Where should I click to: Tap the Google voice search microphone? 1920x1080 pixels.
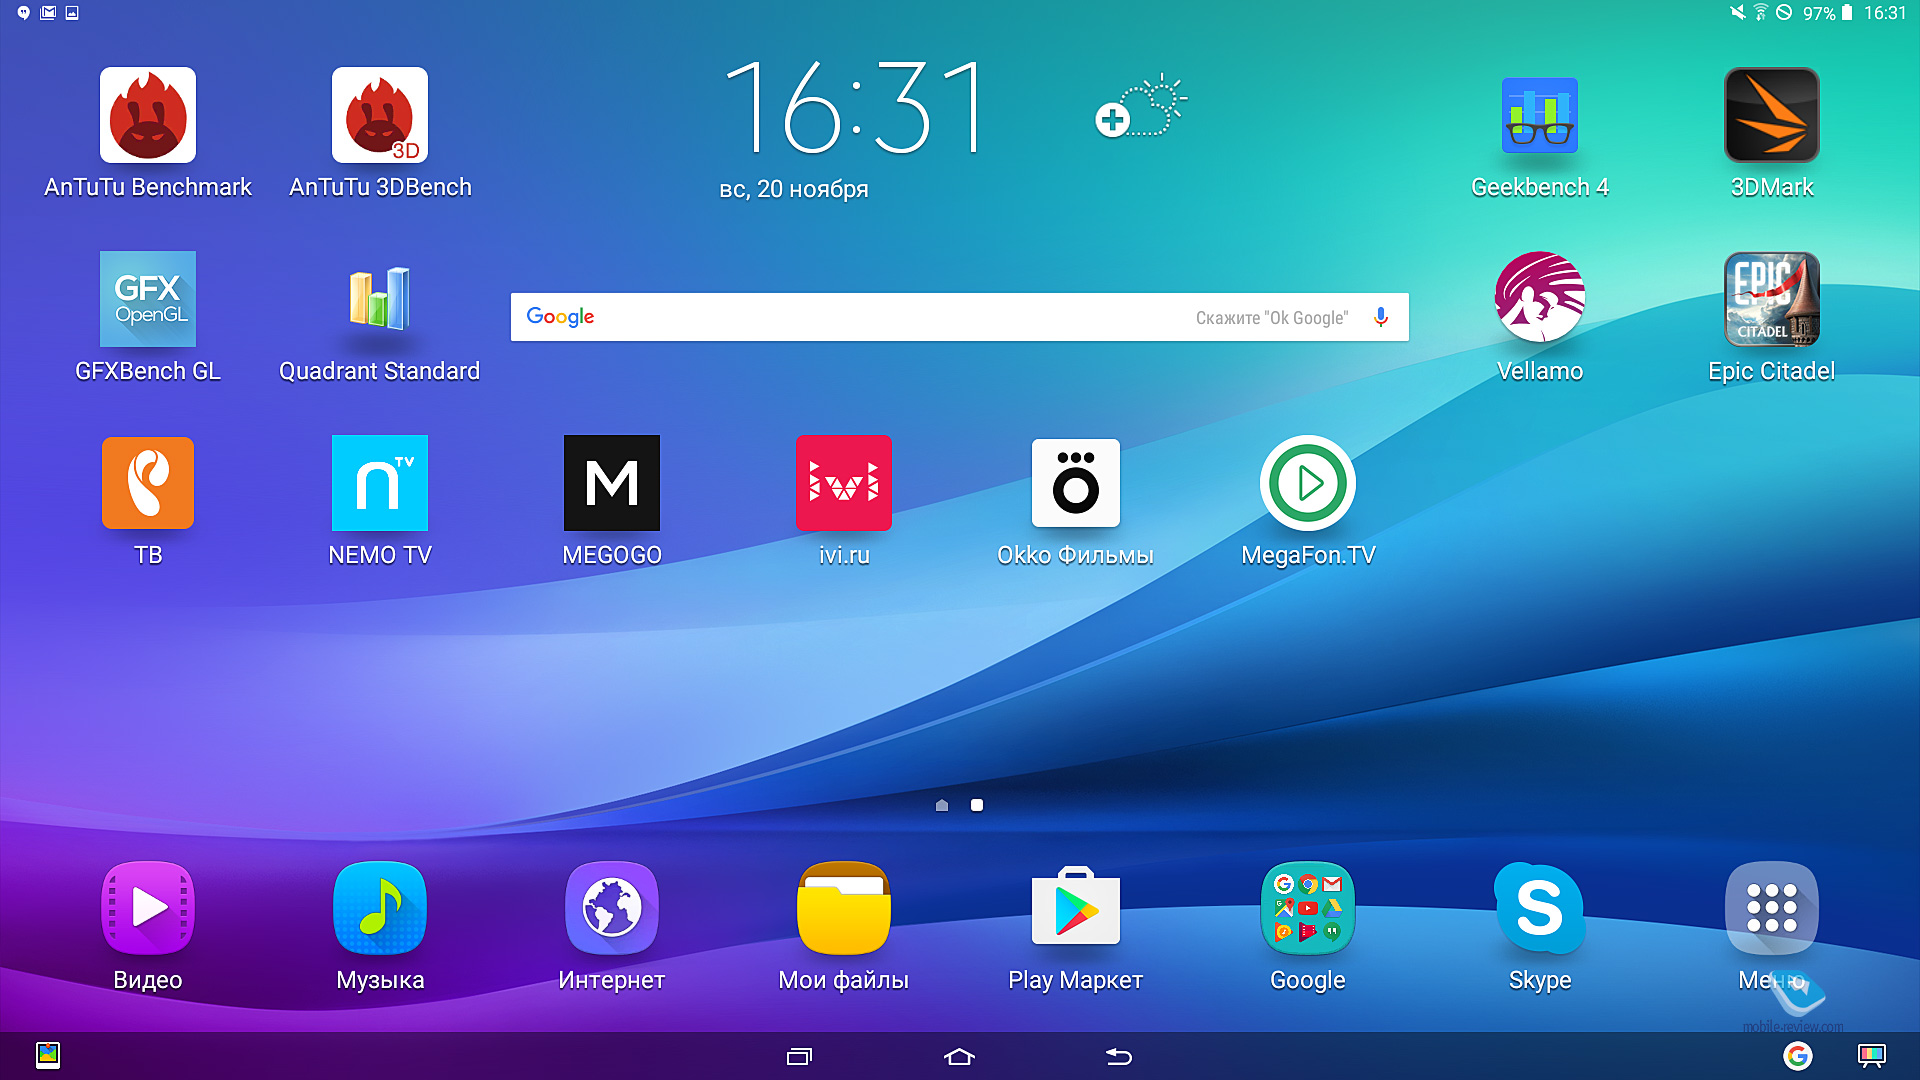[x=1381, y=317]
